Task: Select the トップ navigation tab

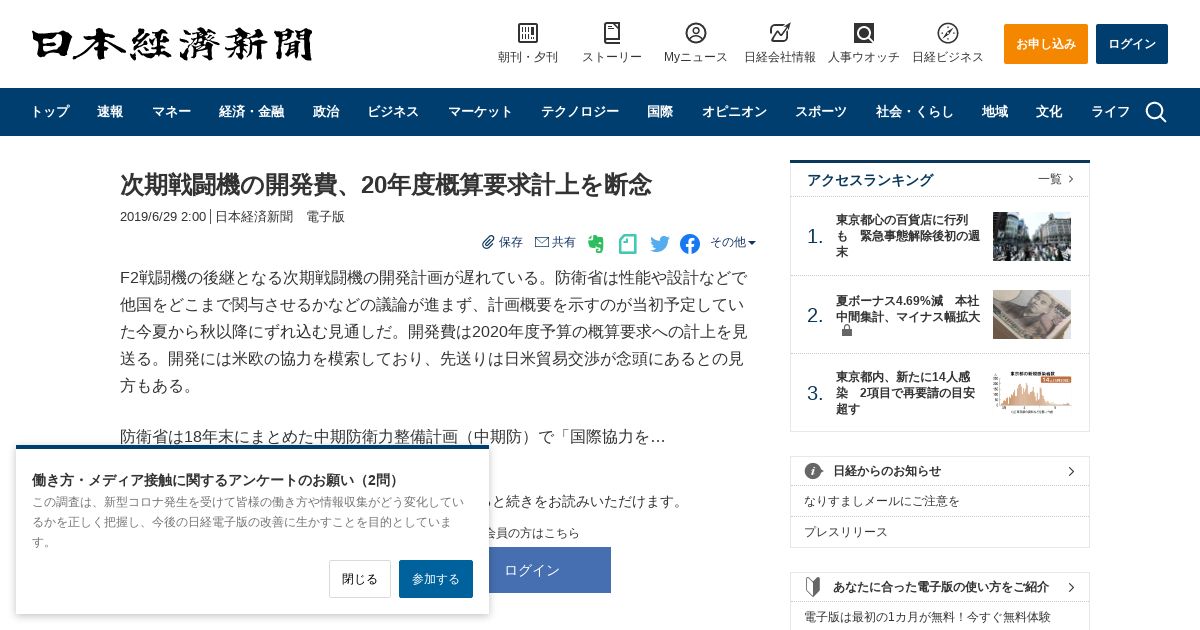Action: coord(50,112)
